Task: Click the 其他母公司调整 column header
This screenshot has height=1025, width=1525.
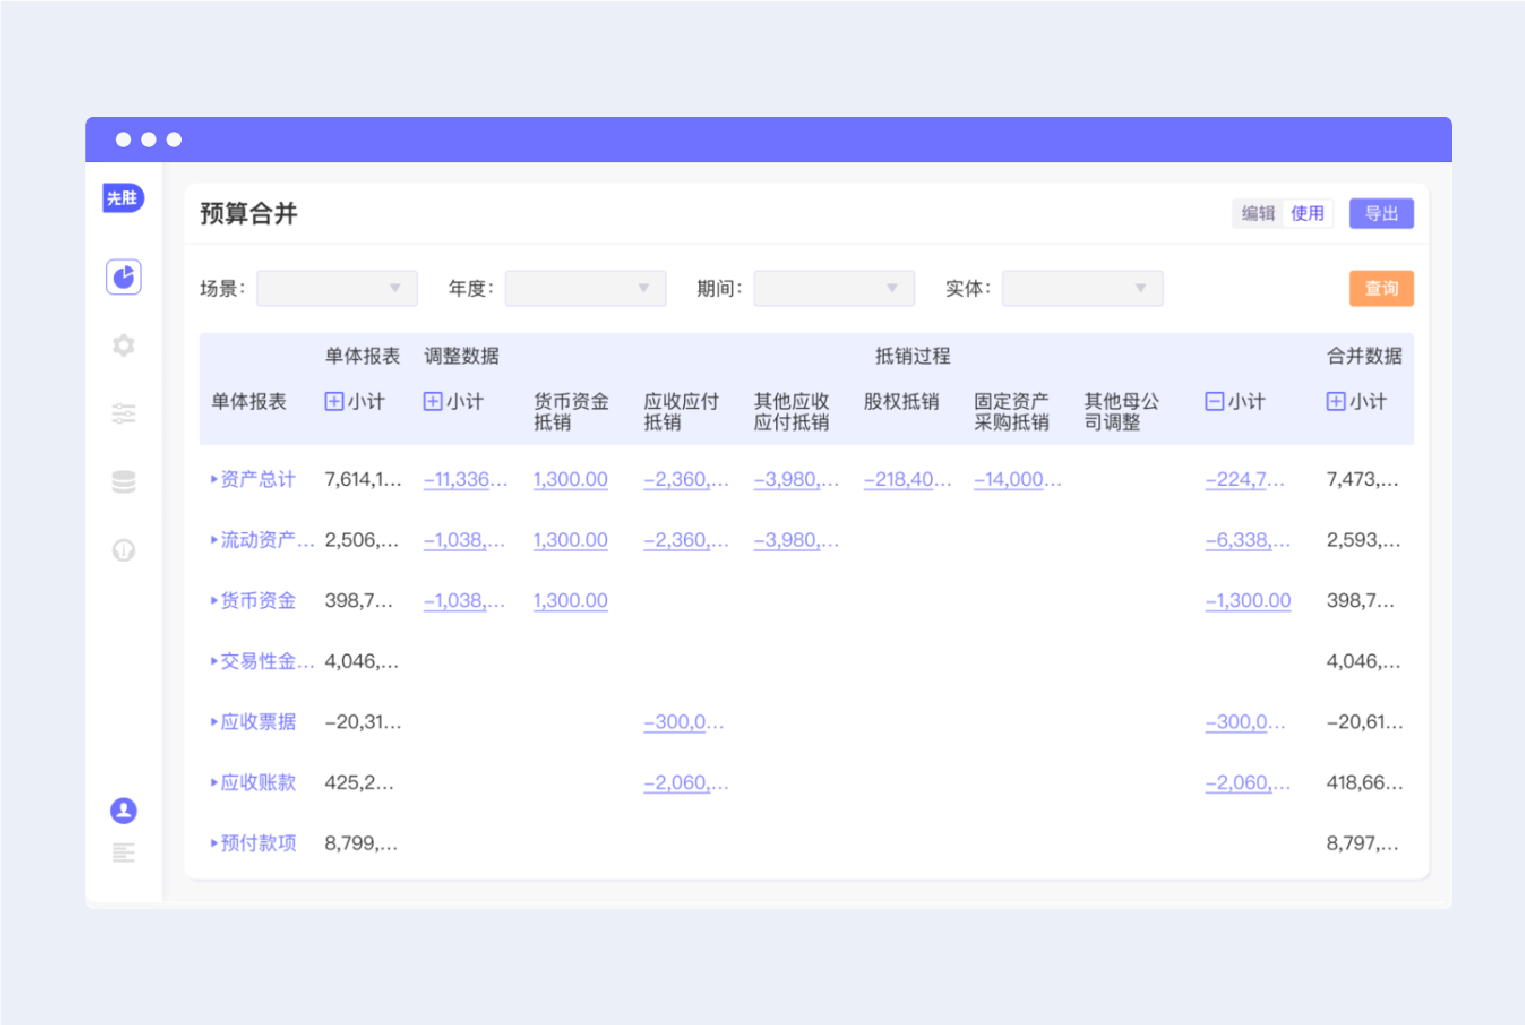Action: (1122, 412)
